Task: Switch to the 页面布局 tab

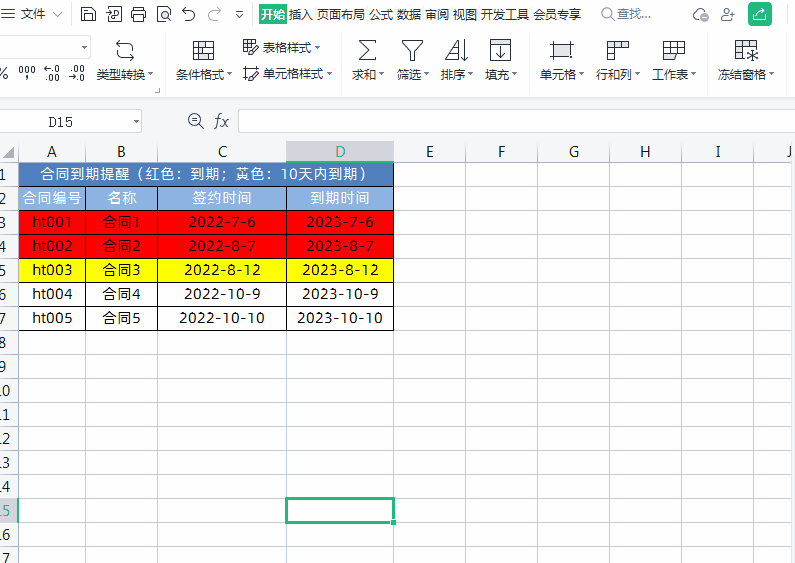Action: tap(341, 14)
